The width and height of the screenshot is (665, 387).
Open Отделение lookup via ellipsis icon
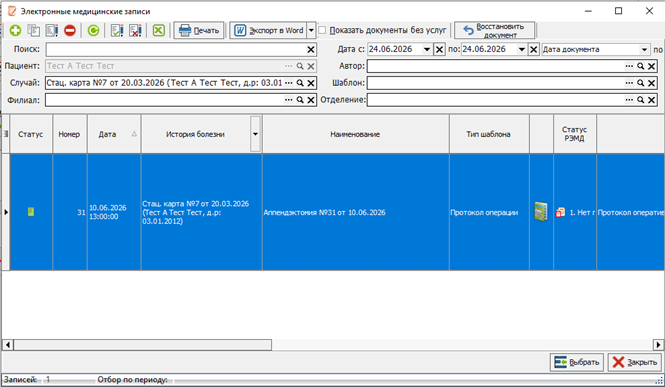[x=629, y=100]
